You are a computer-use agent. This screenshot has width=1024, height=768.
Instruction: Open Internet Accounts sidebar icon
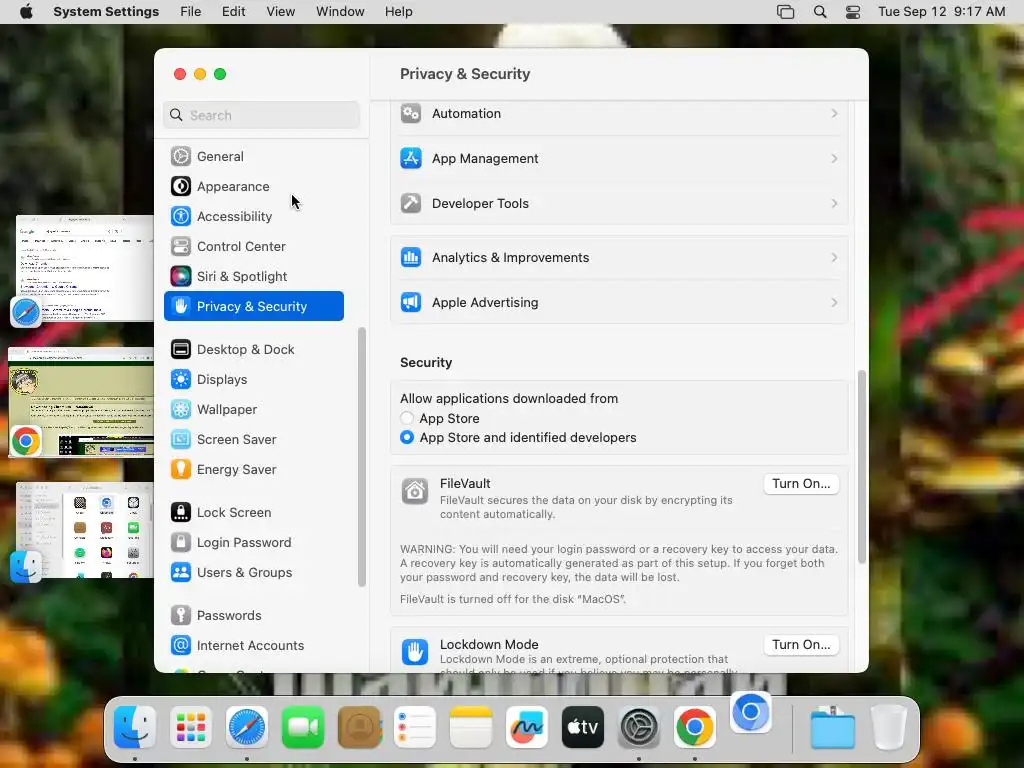tap(181, 646)
